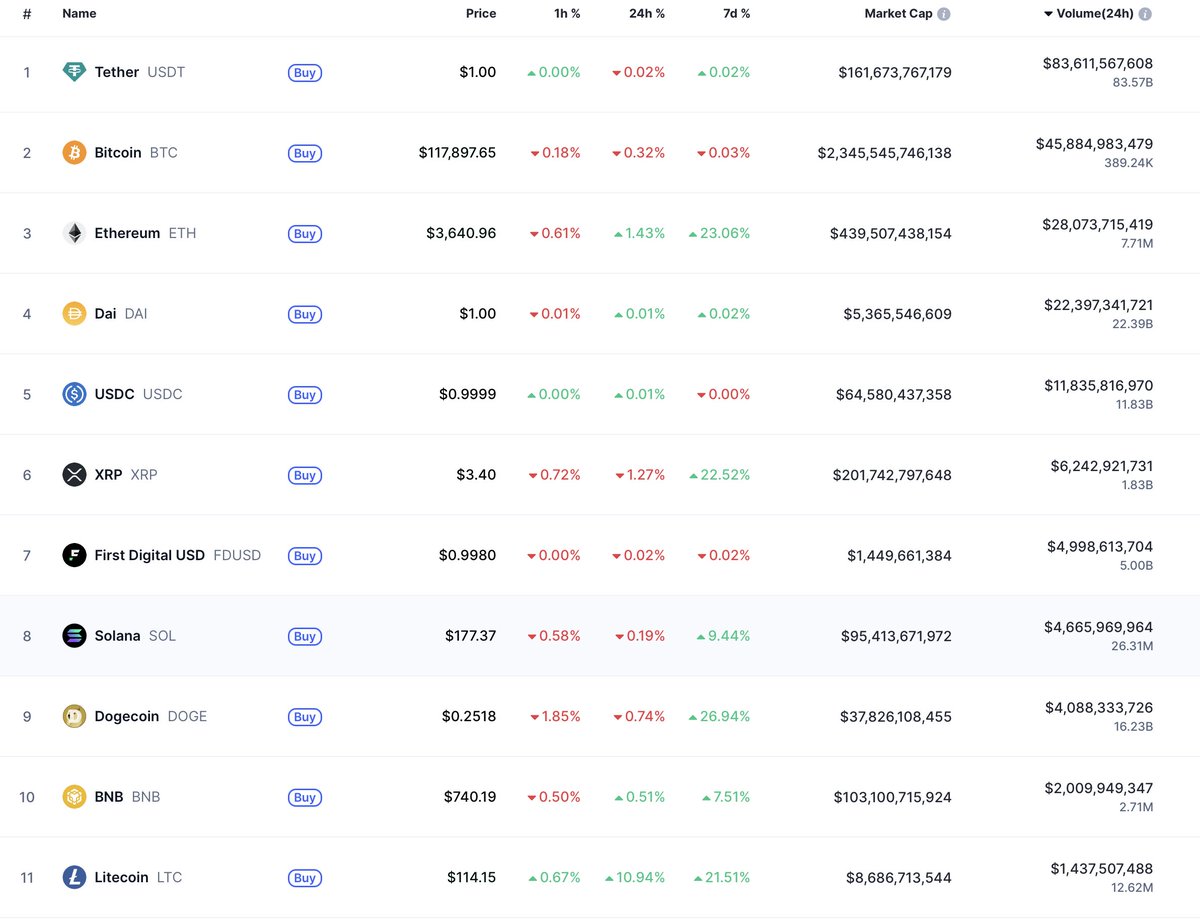Click BNB price $740.19
Image resolution: width=1200 pixels, height=922 pixels.
[x=470, y=797]
